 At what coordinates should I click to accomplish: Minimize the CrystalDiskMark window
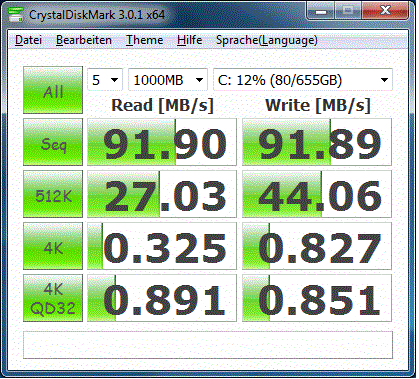point(321,12)
